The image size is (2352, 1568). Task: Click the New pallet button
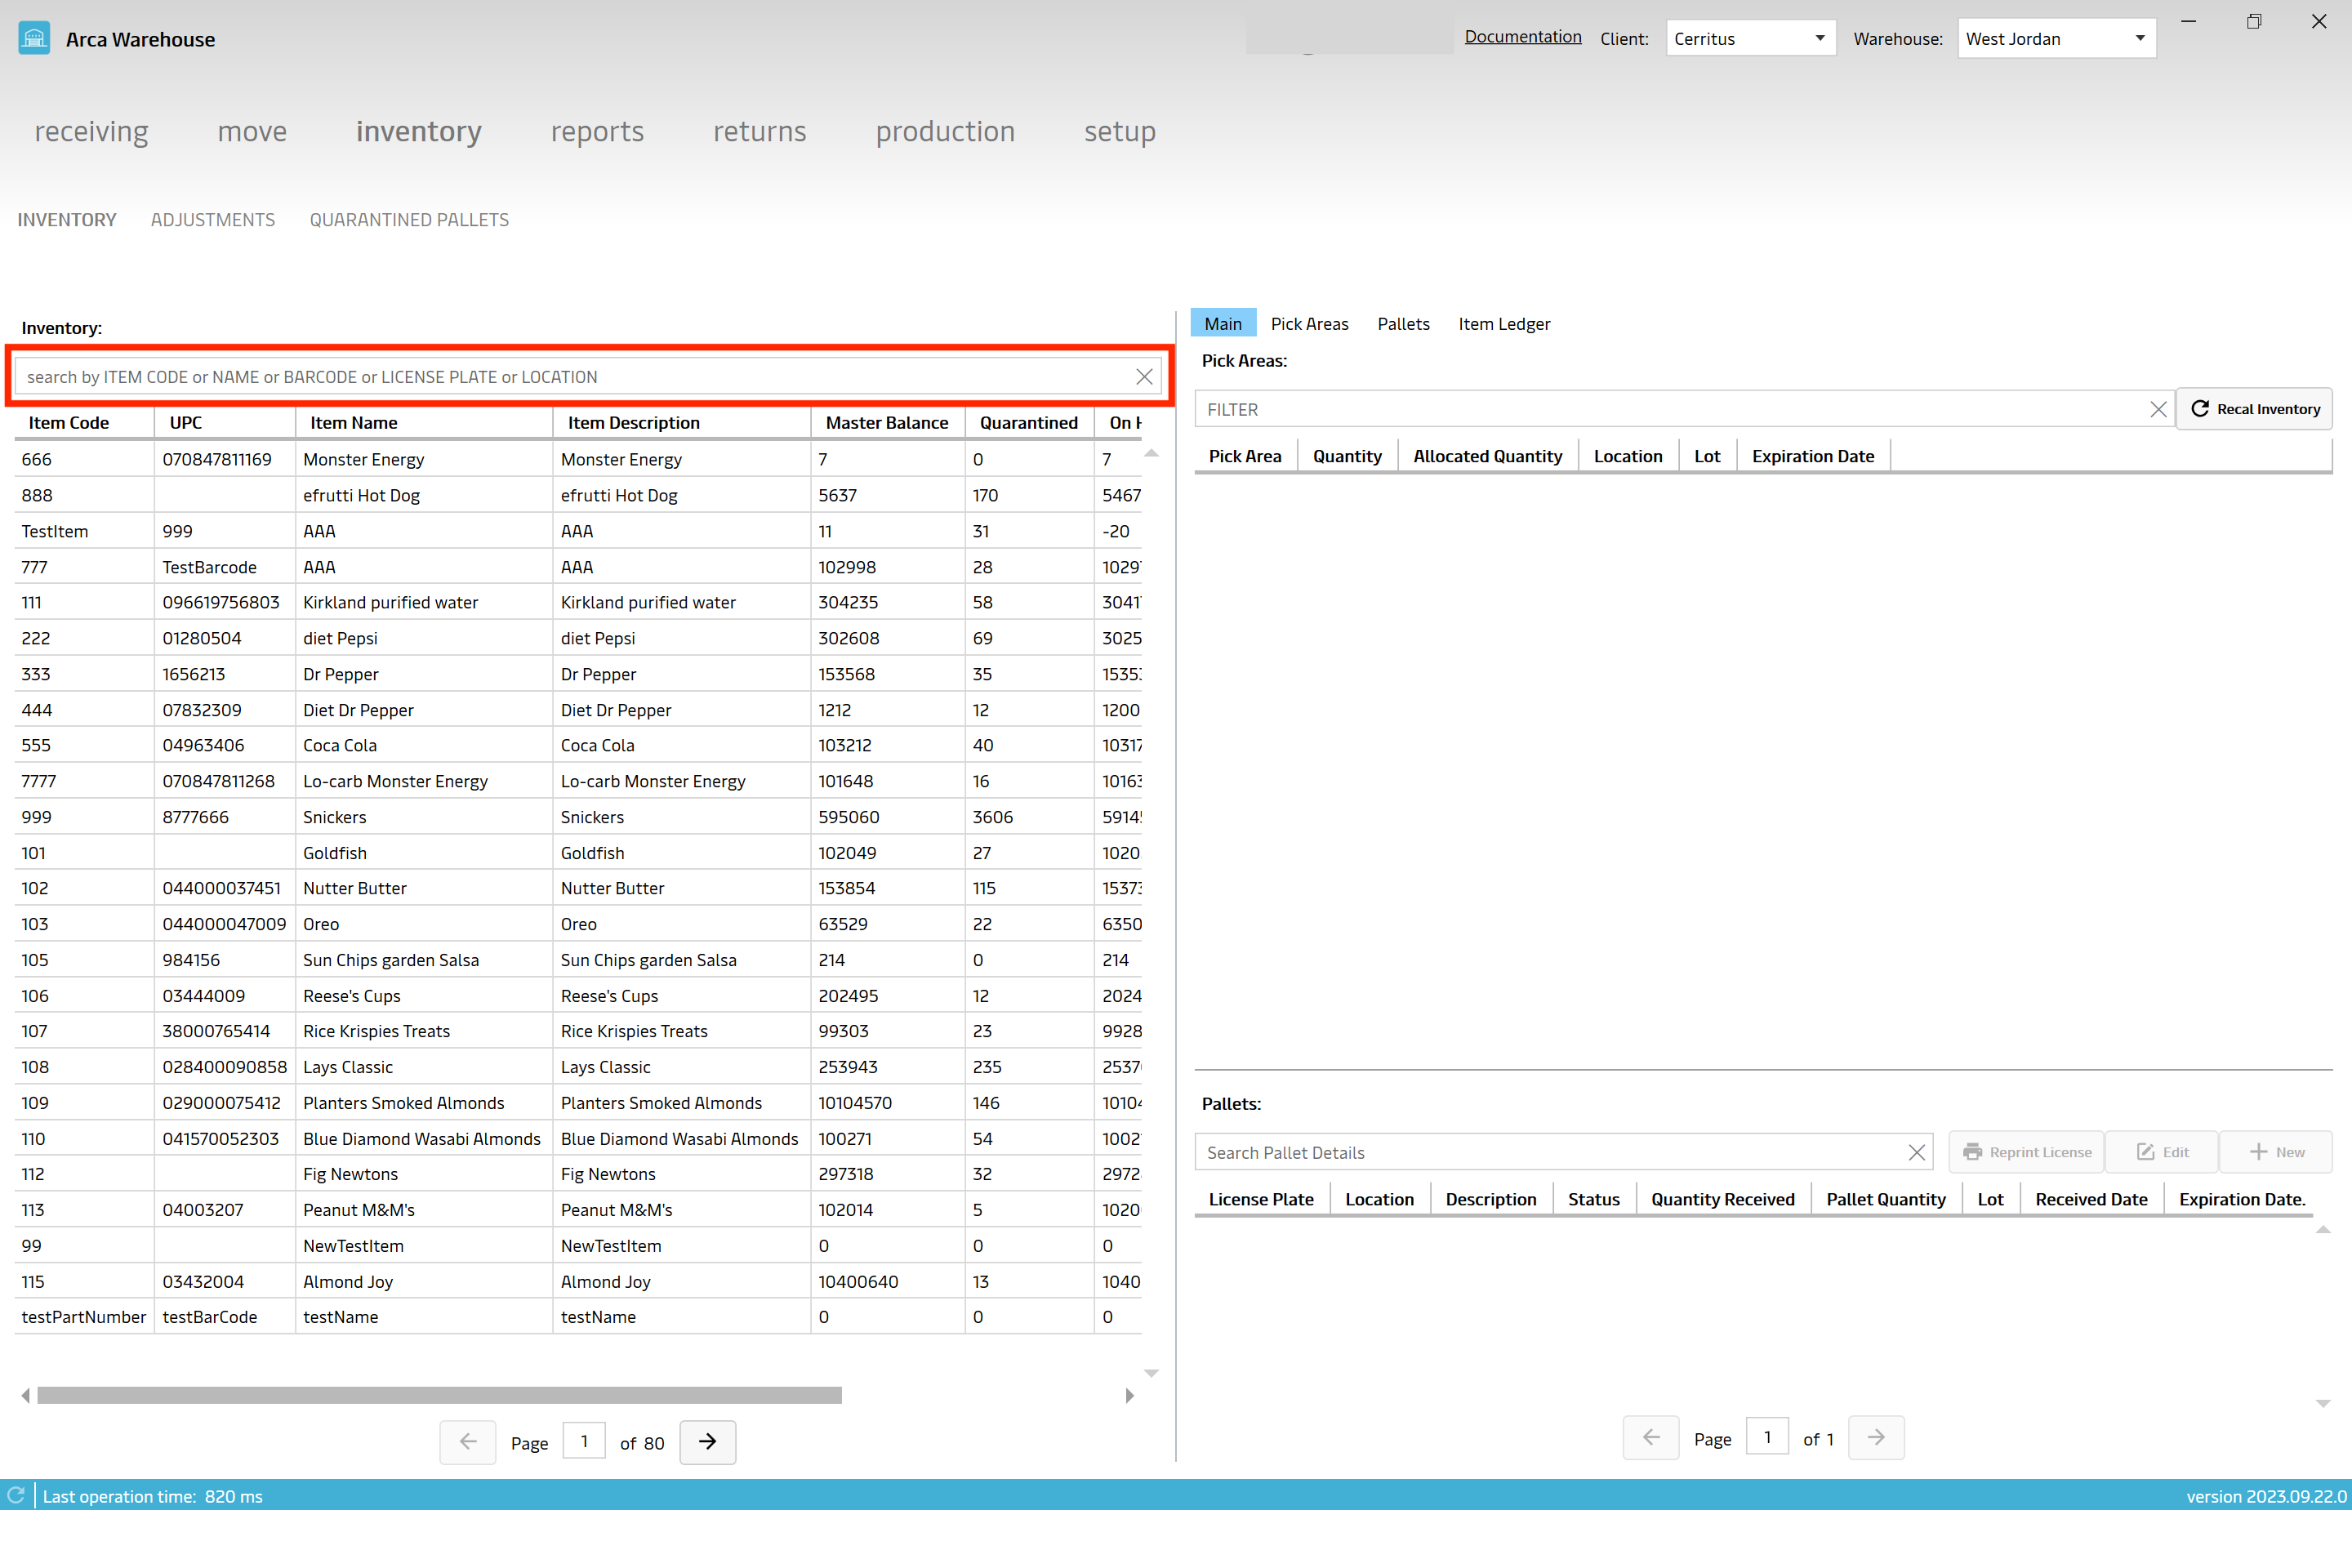(x=2277, y=1152)
